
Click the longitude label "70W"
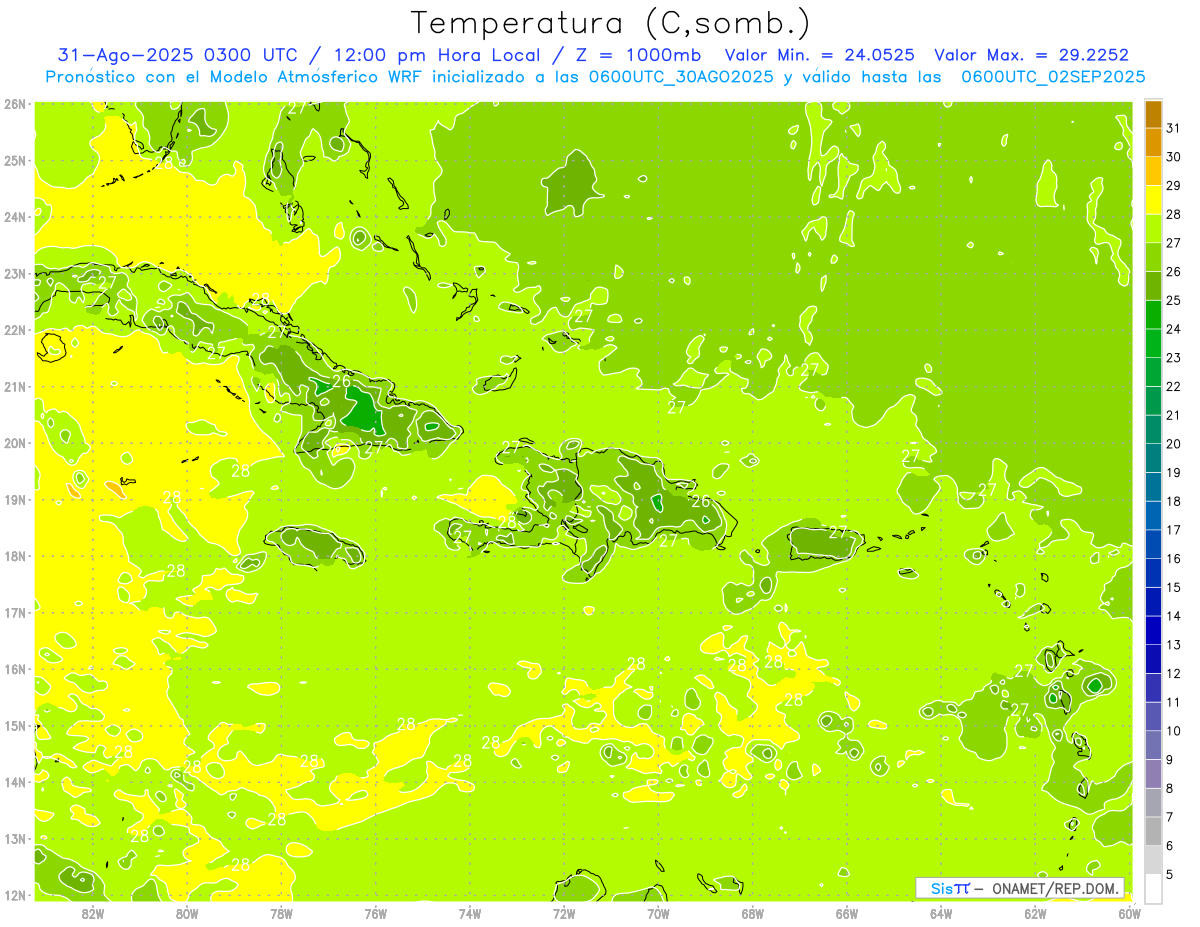(658, 913)
